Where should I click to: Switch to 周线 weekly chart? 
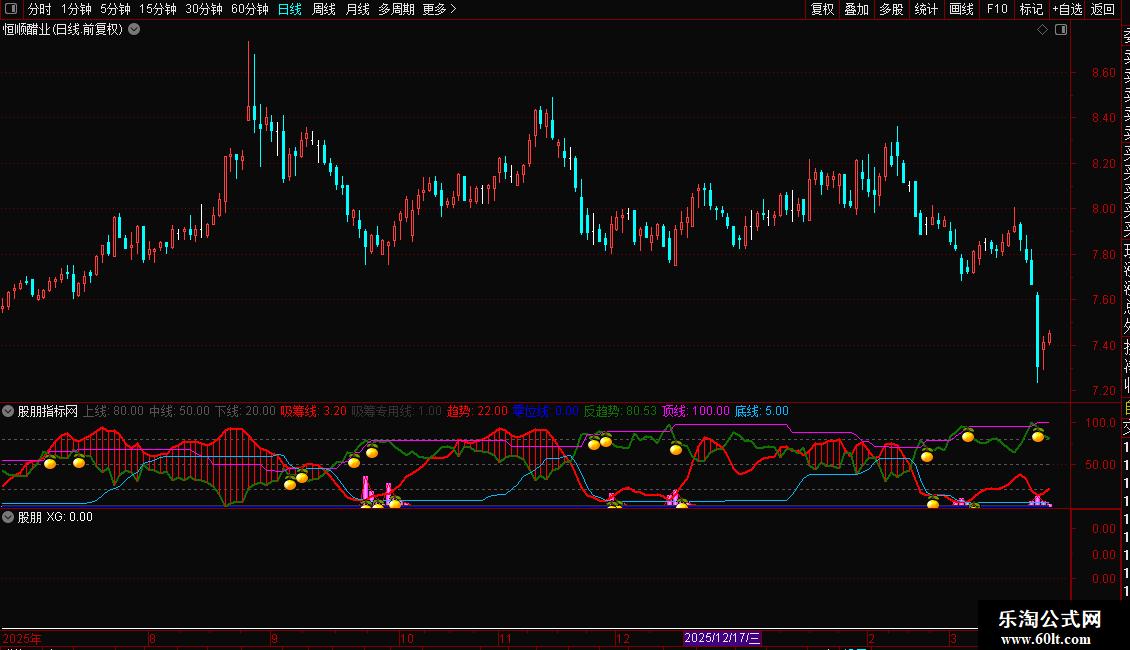324,9
